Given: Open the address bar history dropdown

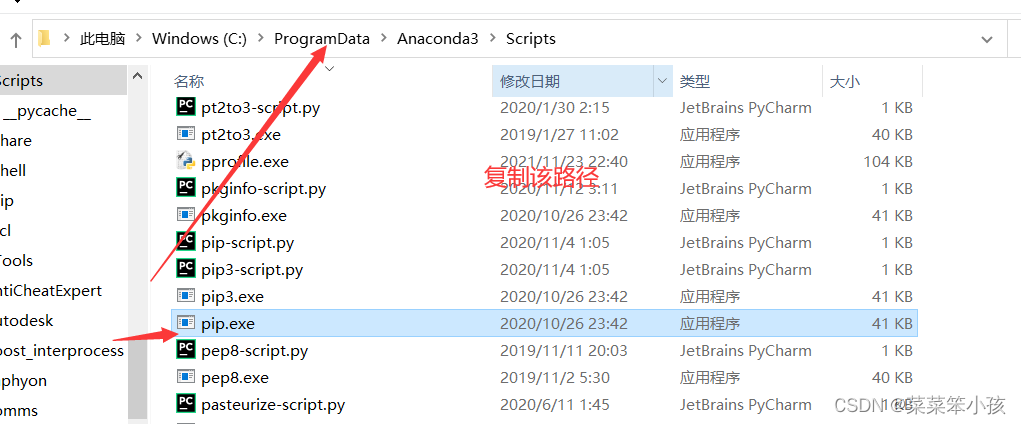Looking at the screenshot, I should tap(986, 39).
